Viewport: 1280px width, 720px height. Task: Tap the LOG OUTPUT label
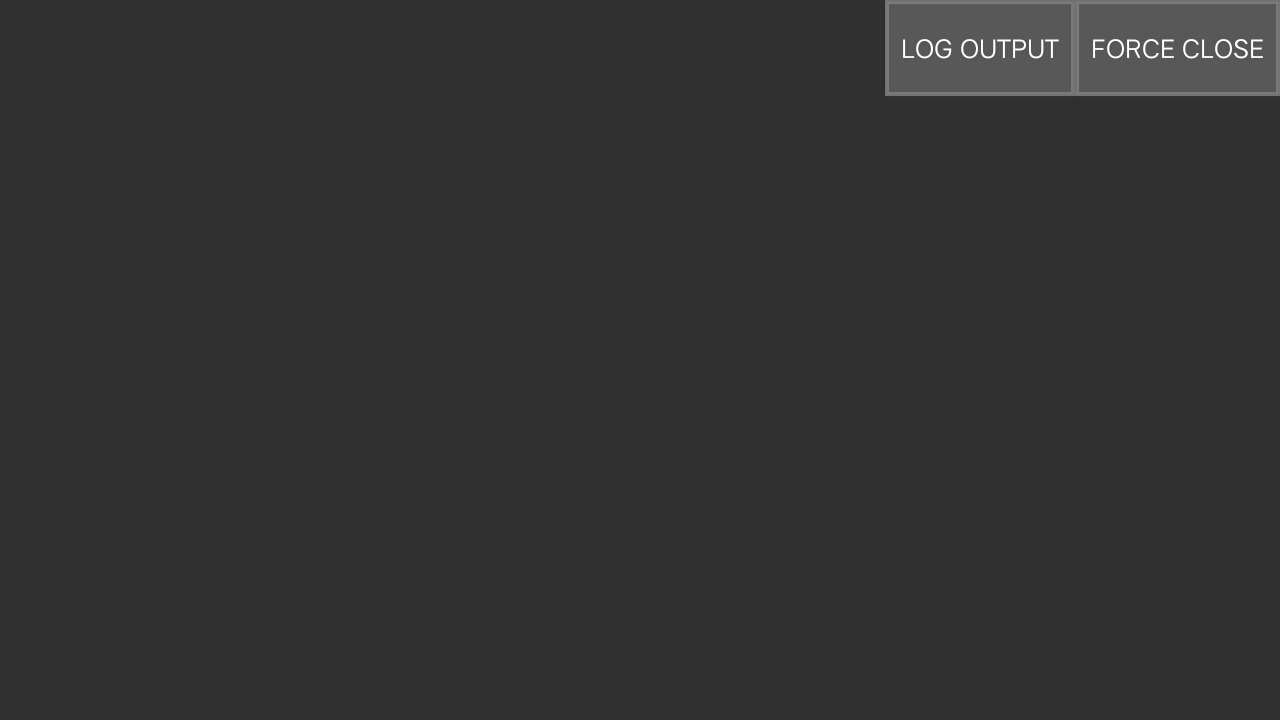pyautogui.click(x=980, y=49)
